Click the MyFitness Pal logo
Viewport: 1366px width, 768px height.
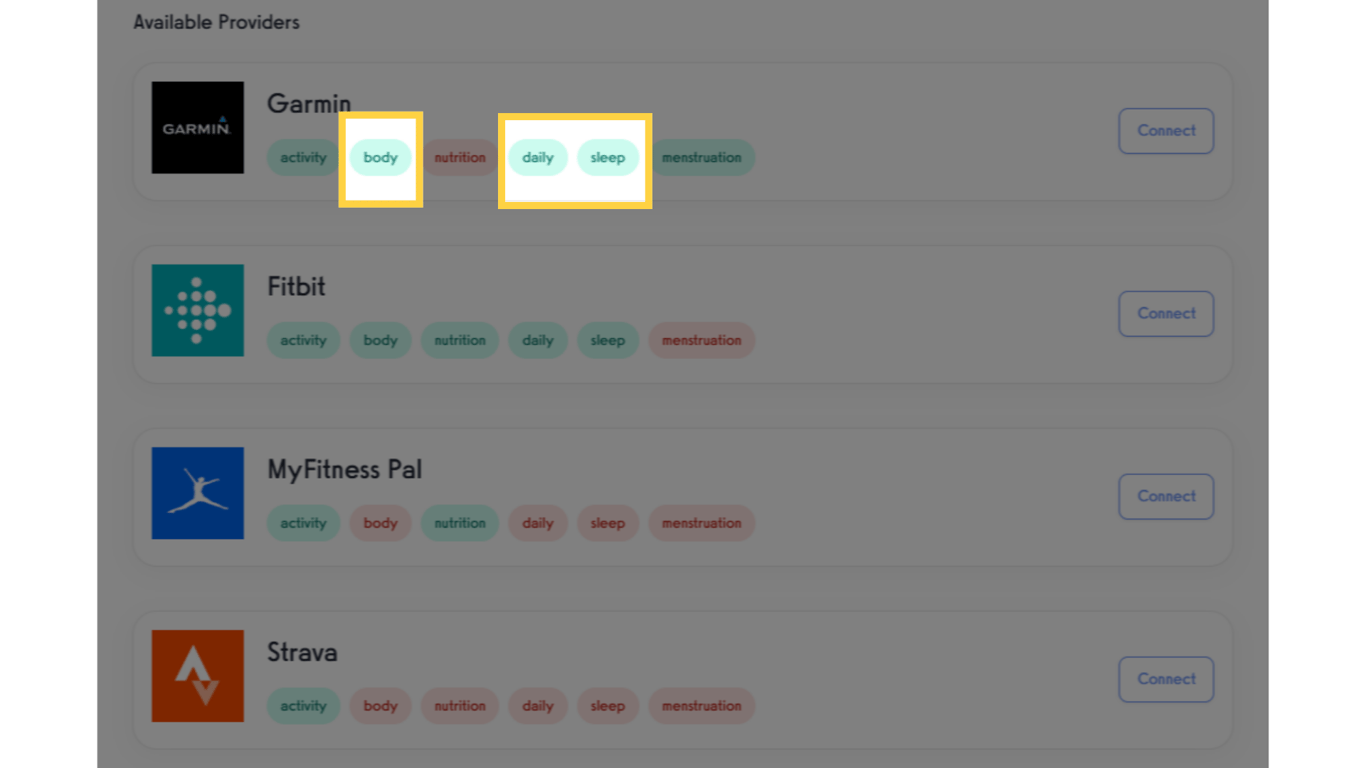coord(197,493)
